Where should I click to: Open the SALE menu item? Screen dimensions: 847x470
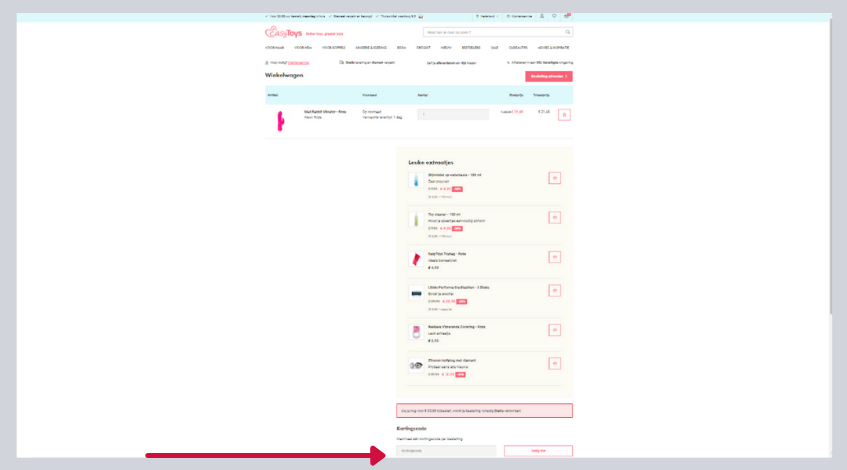tap(497, 47)
